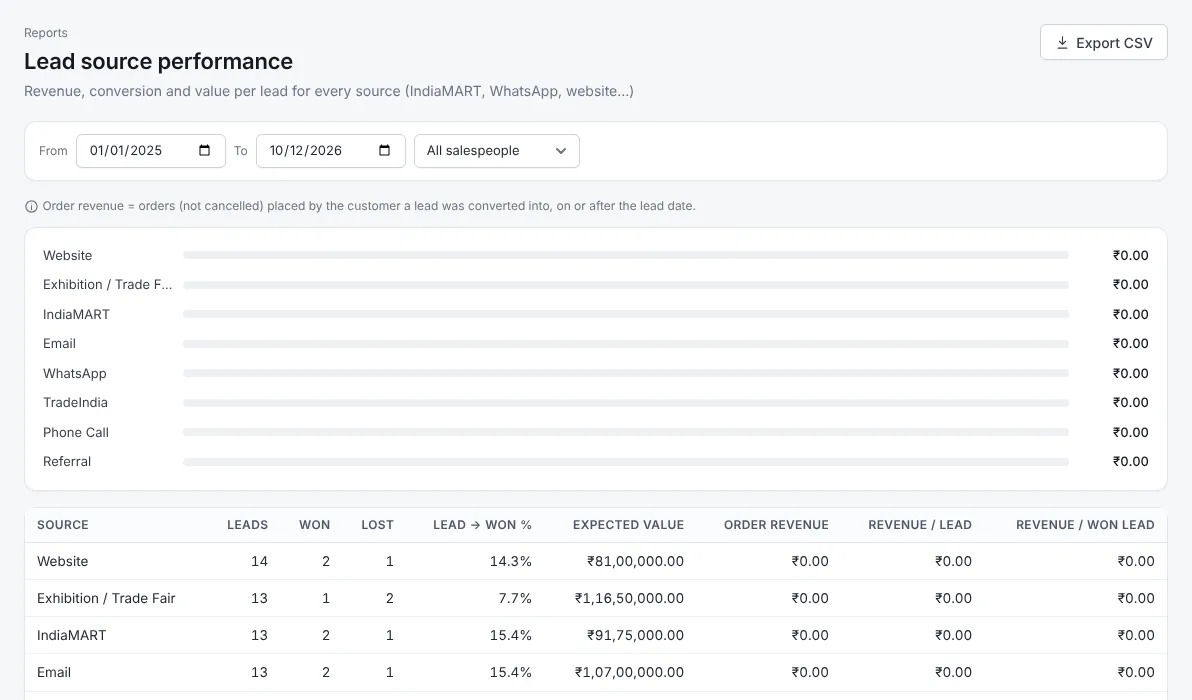Click the SOURCE column header
Image resolution: width=1192 pixels, height=700 pixels.
pyautogui.click(x=62, y=524)
